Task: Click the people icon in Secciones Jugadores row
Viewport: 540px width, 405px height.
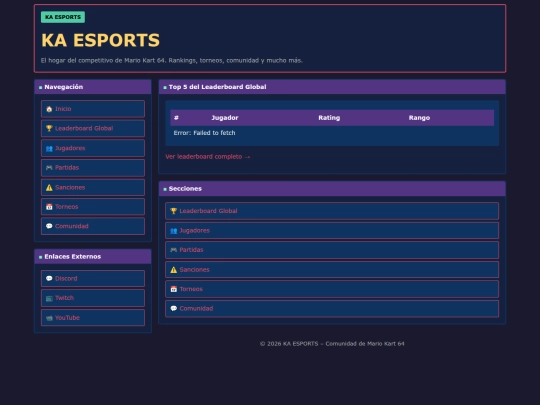Action: click(174, 230)
